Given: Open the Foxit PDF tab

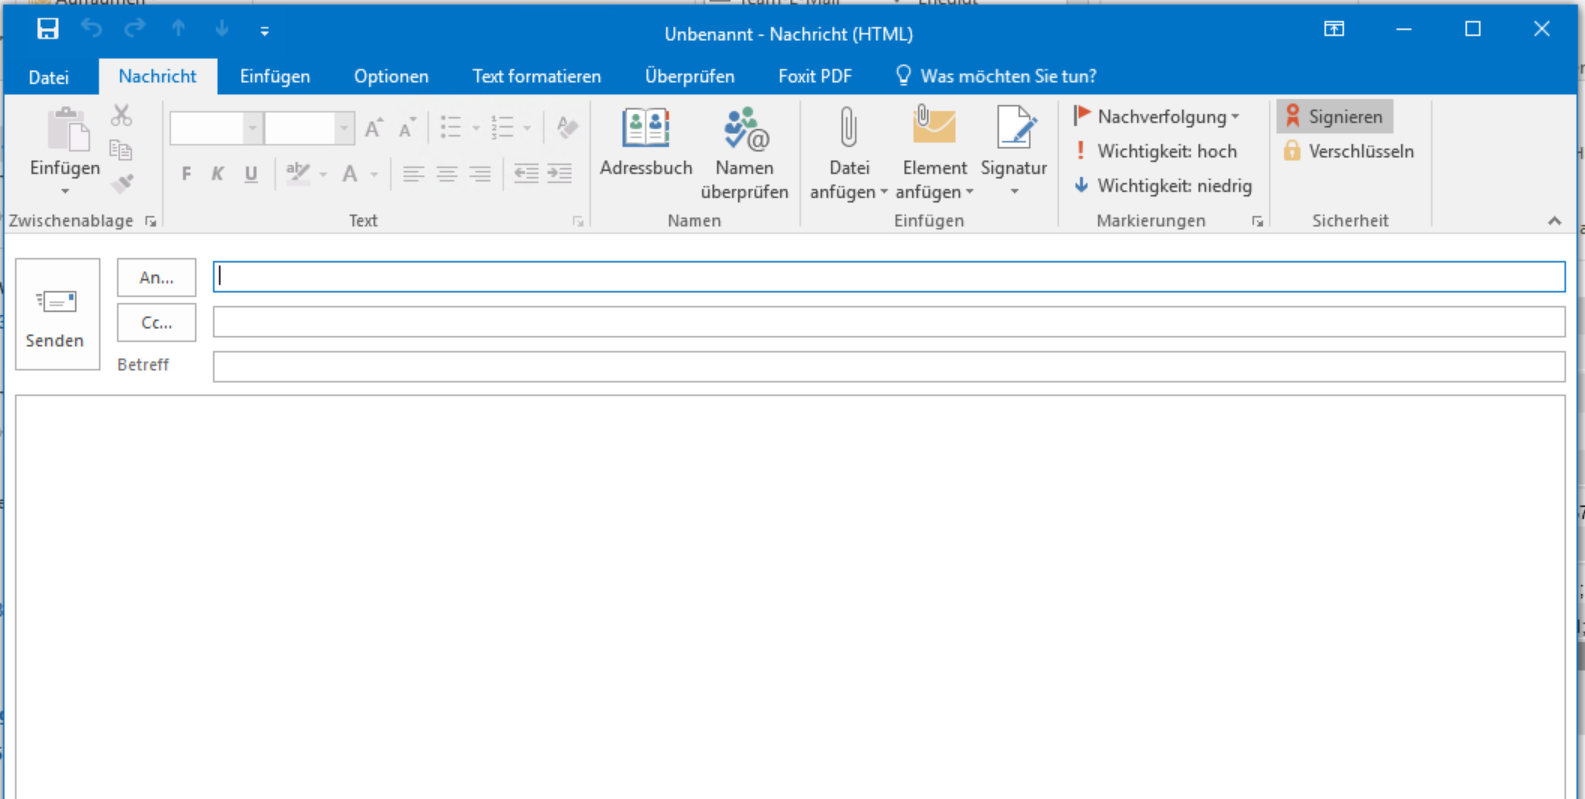Looking at the screenshot, I should [815, 76].
